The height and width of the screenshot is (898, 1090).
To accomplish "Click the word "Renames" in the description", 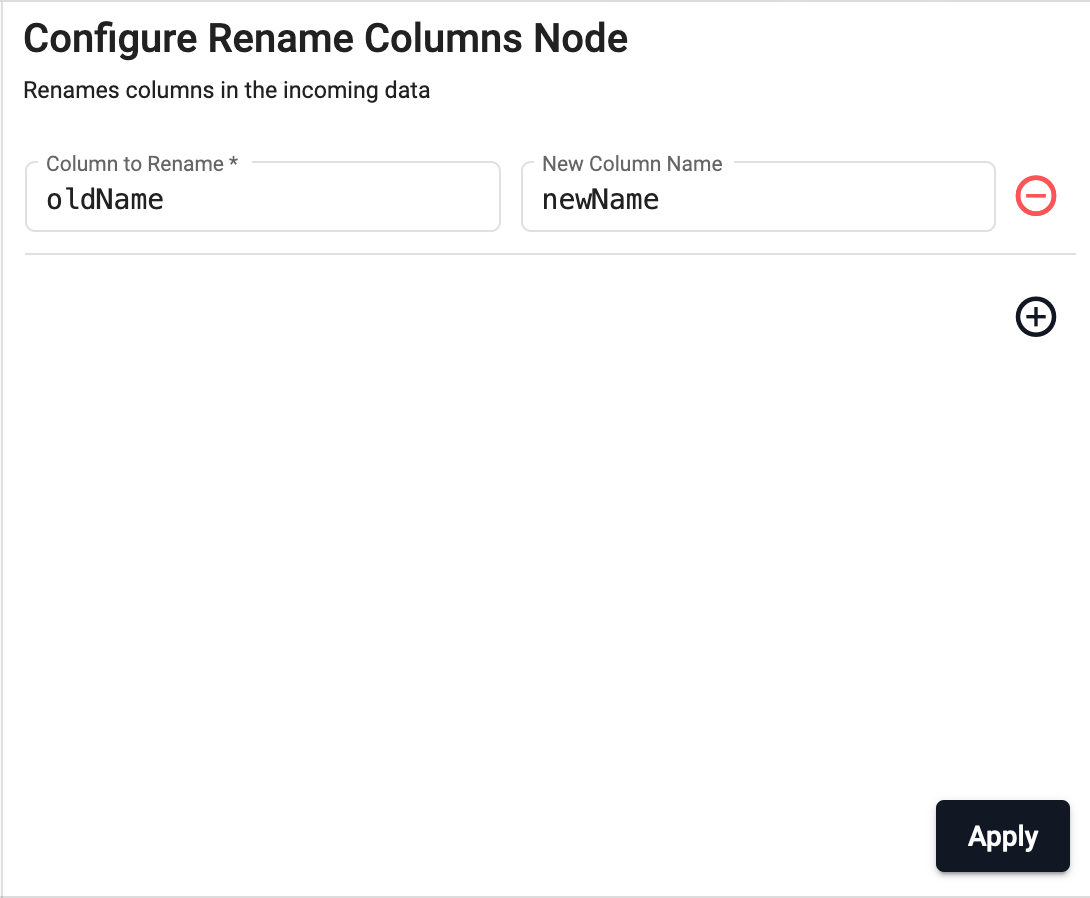I will 63,90.
